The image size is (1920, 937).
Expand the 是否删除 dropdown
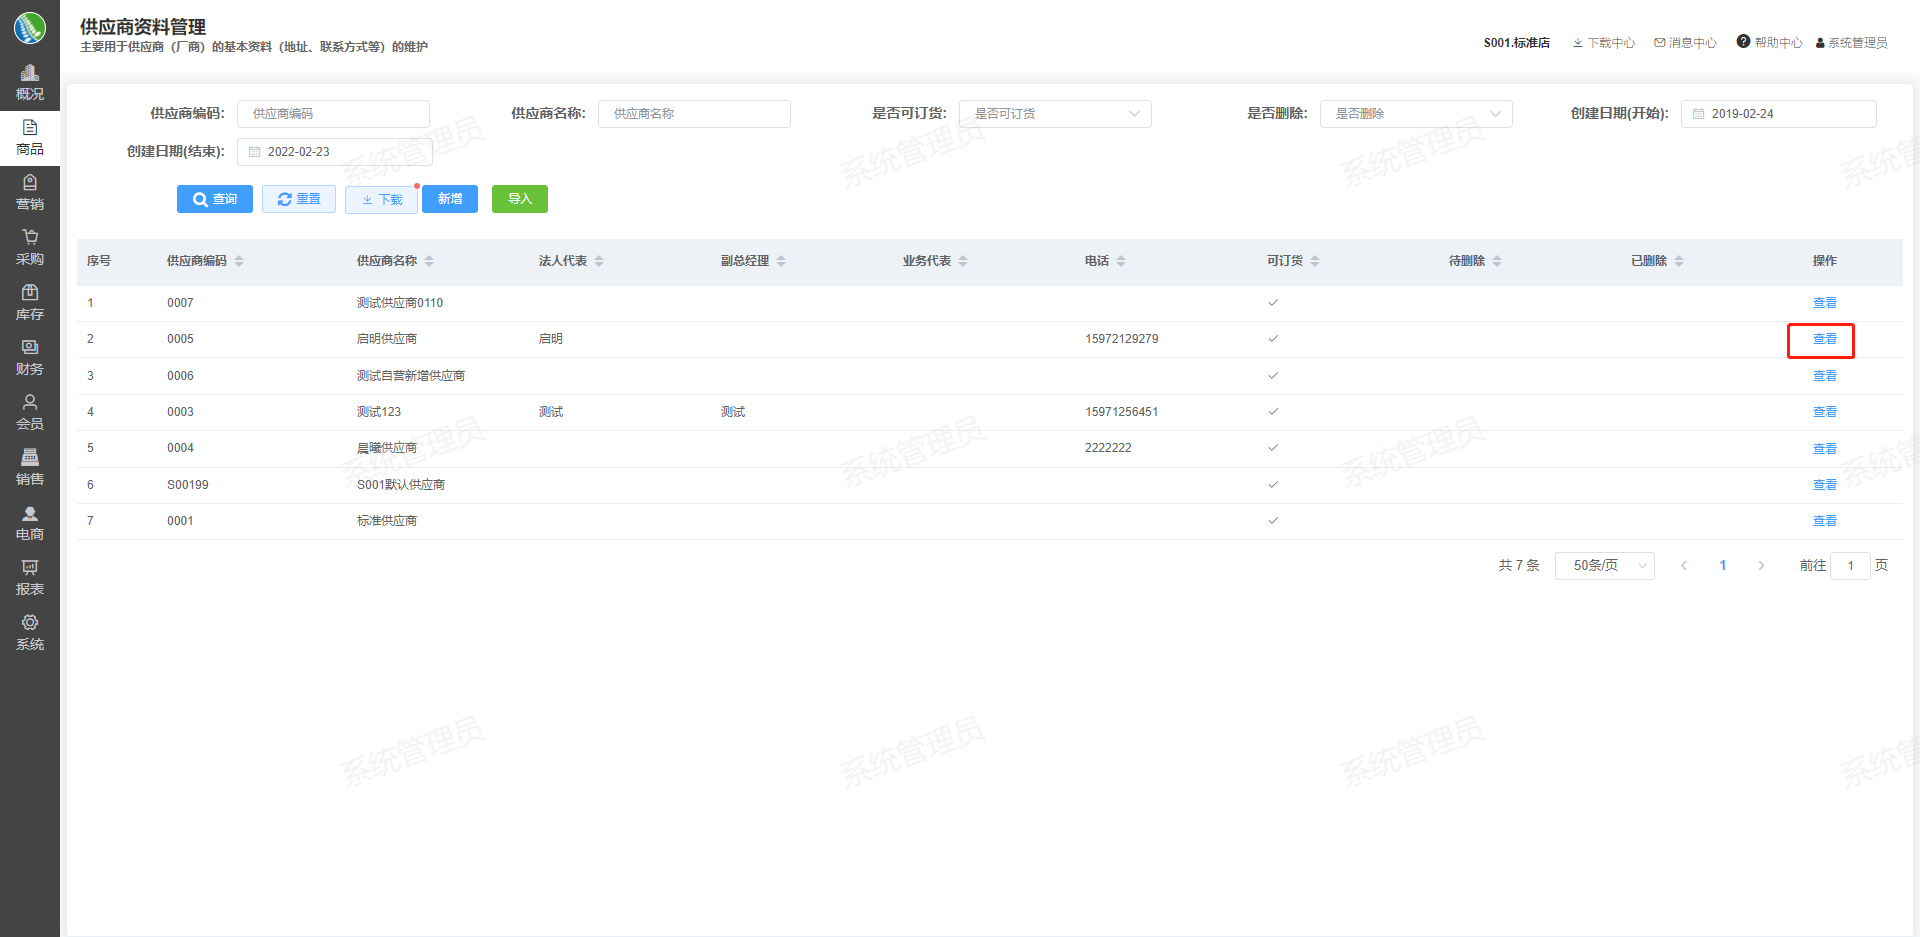coord(1416,114)
